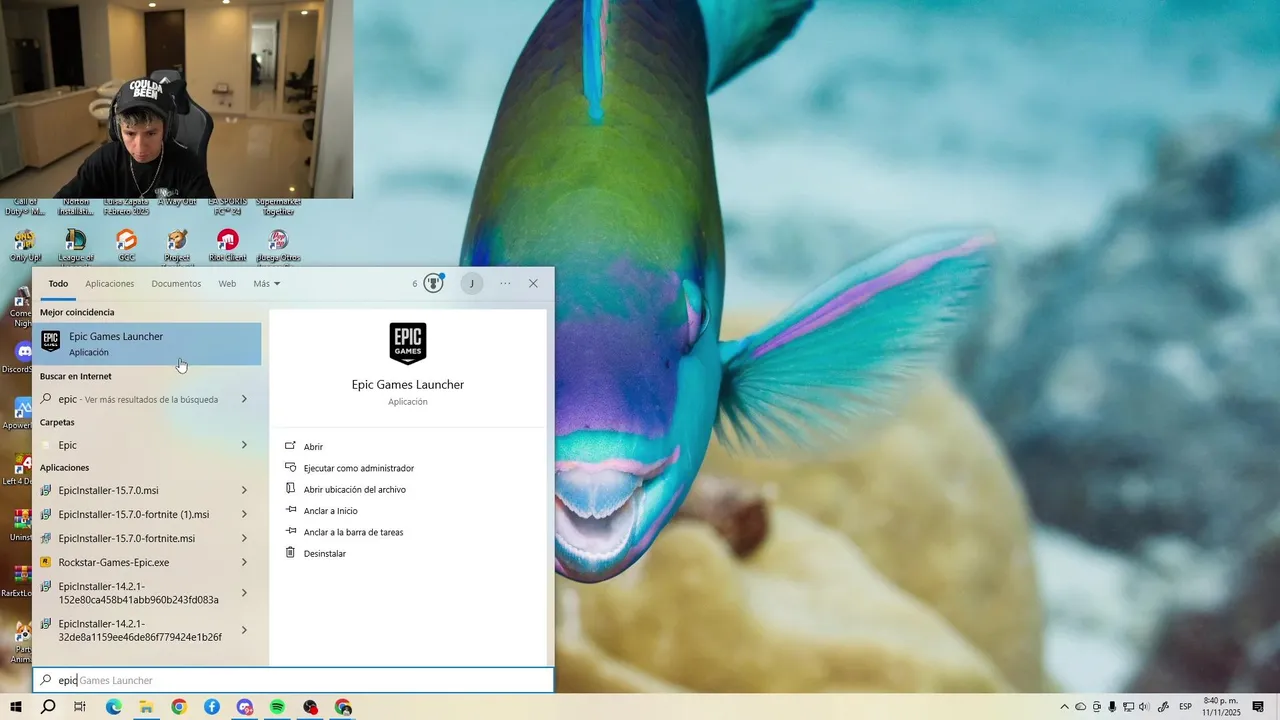Click 'epic - Ver más resultados de la búsqueda'
Image resolution: width=1280 pixels, height=720 pixels.
138,399
